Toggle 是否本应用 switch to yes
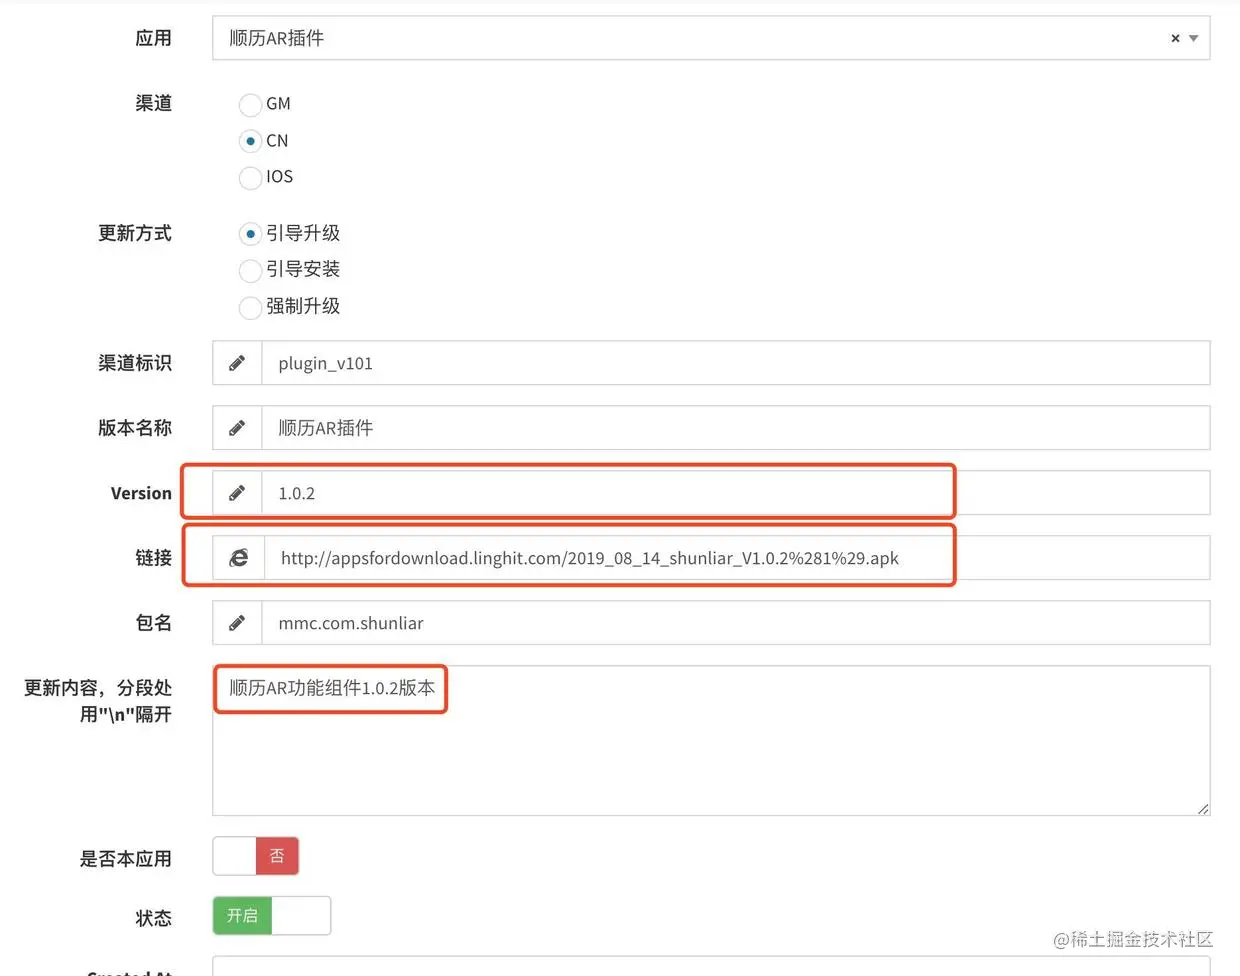Image resolution: width=1240 pixels, height=976 pixels. (235, 856)
